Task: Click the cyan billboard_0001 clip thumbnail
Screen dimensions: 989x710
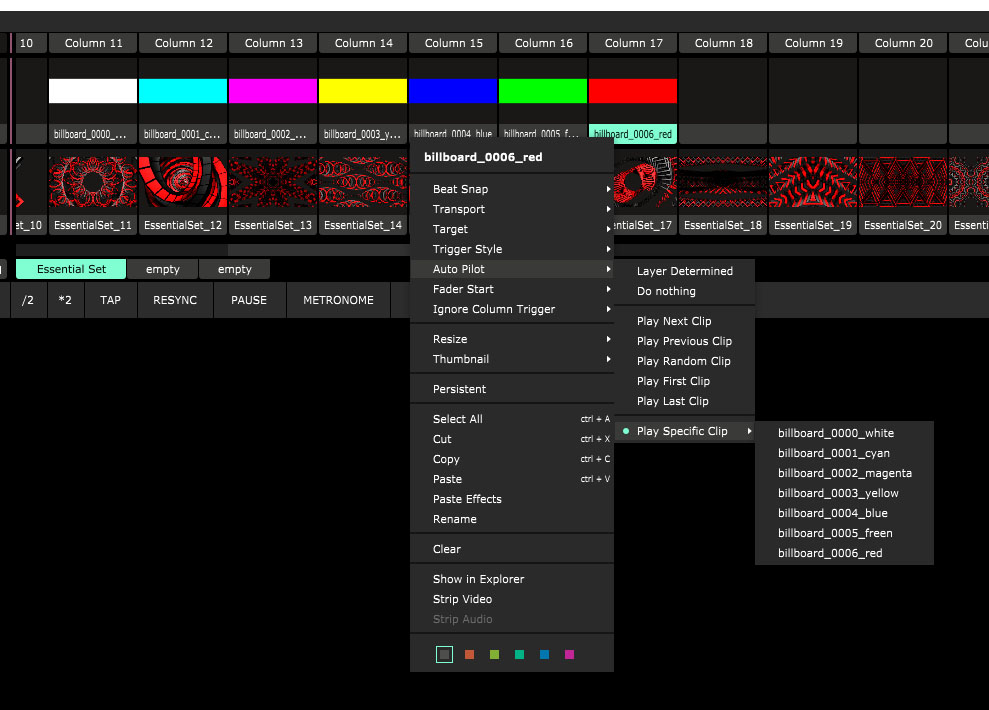Action: tap(183, 91)
